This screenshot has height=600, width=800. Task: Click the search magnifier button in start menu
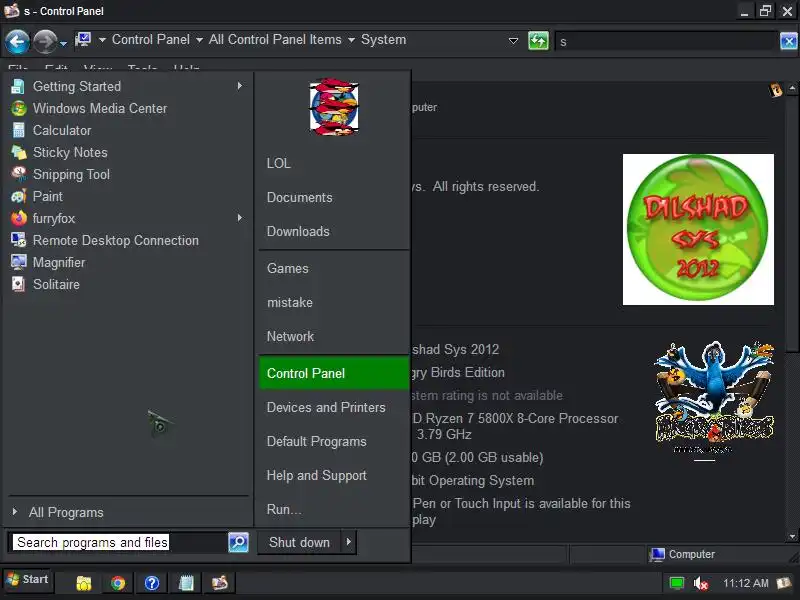tap(238, 542)
